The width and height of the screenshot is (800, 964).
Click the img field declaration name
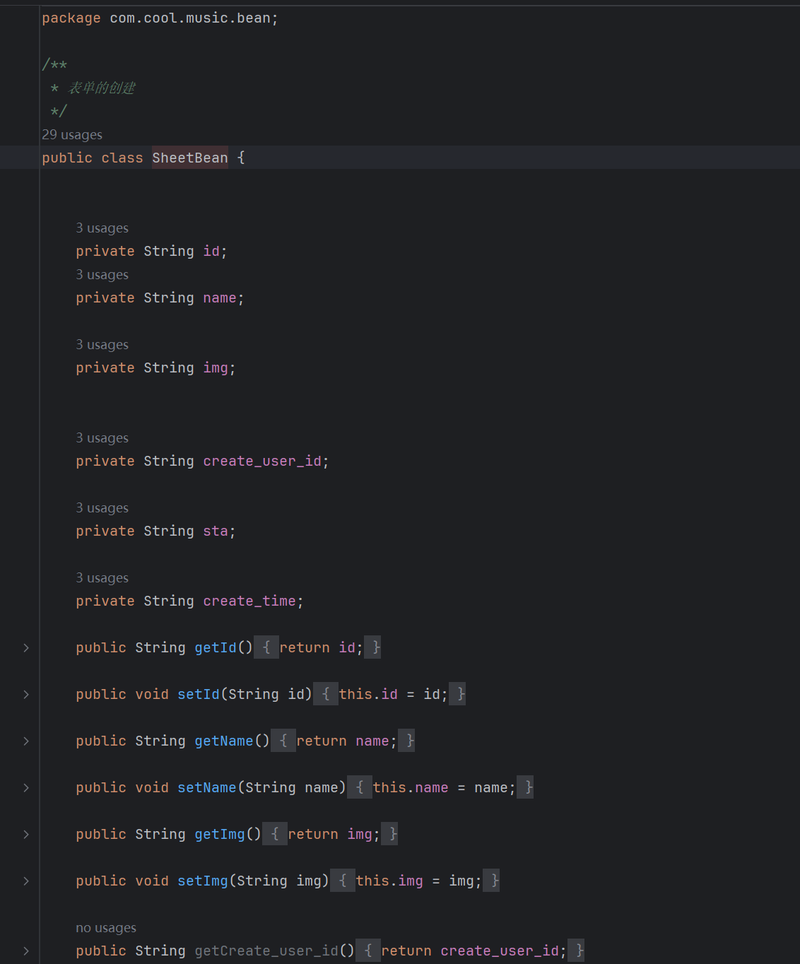click(x=216, y=368)
